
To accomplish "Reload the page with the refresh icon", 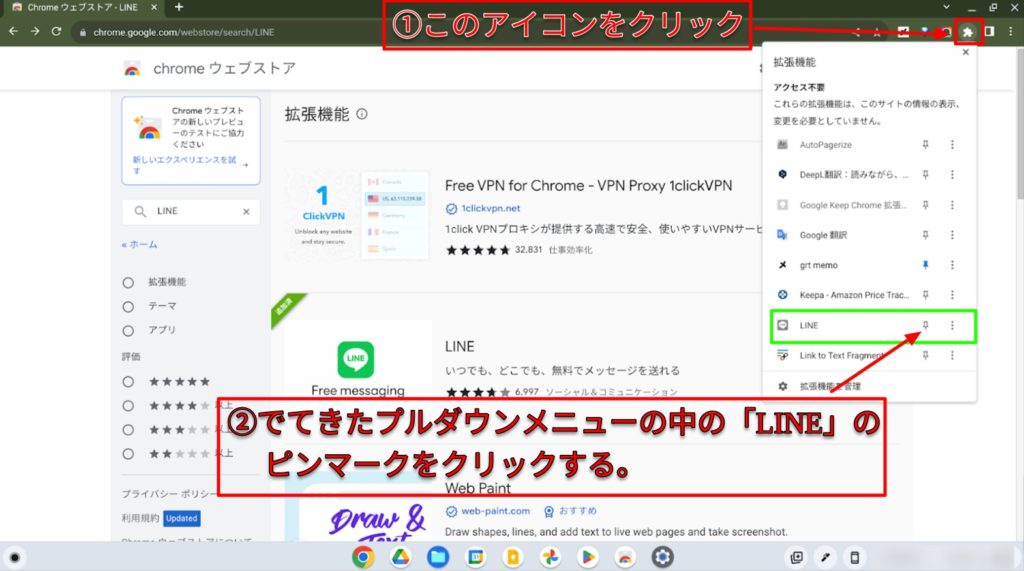I will pos(58,32).
